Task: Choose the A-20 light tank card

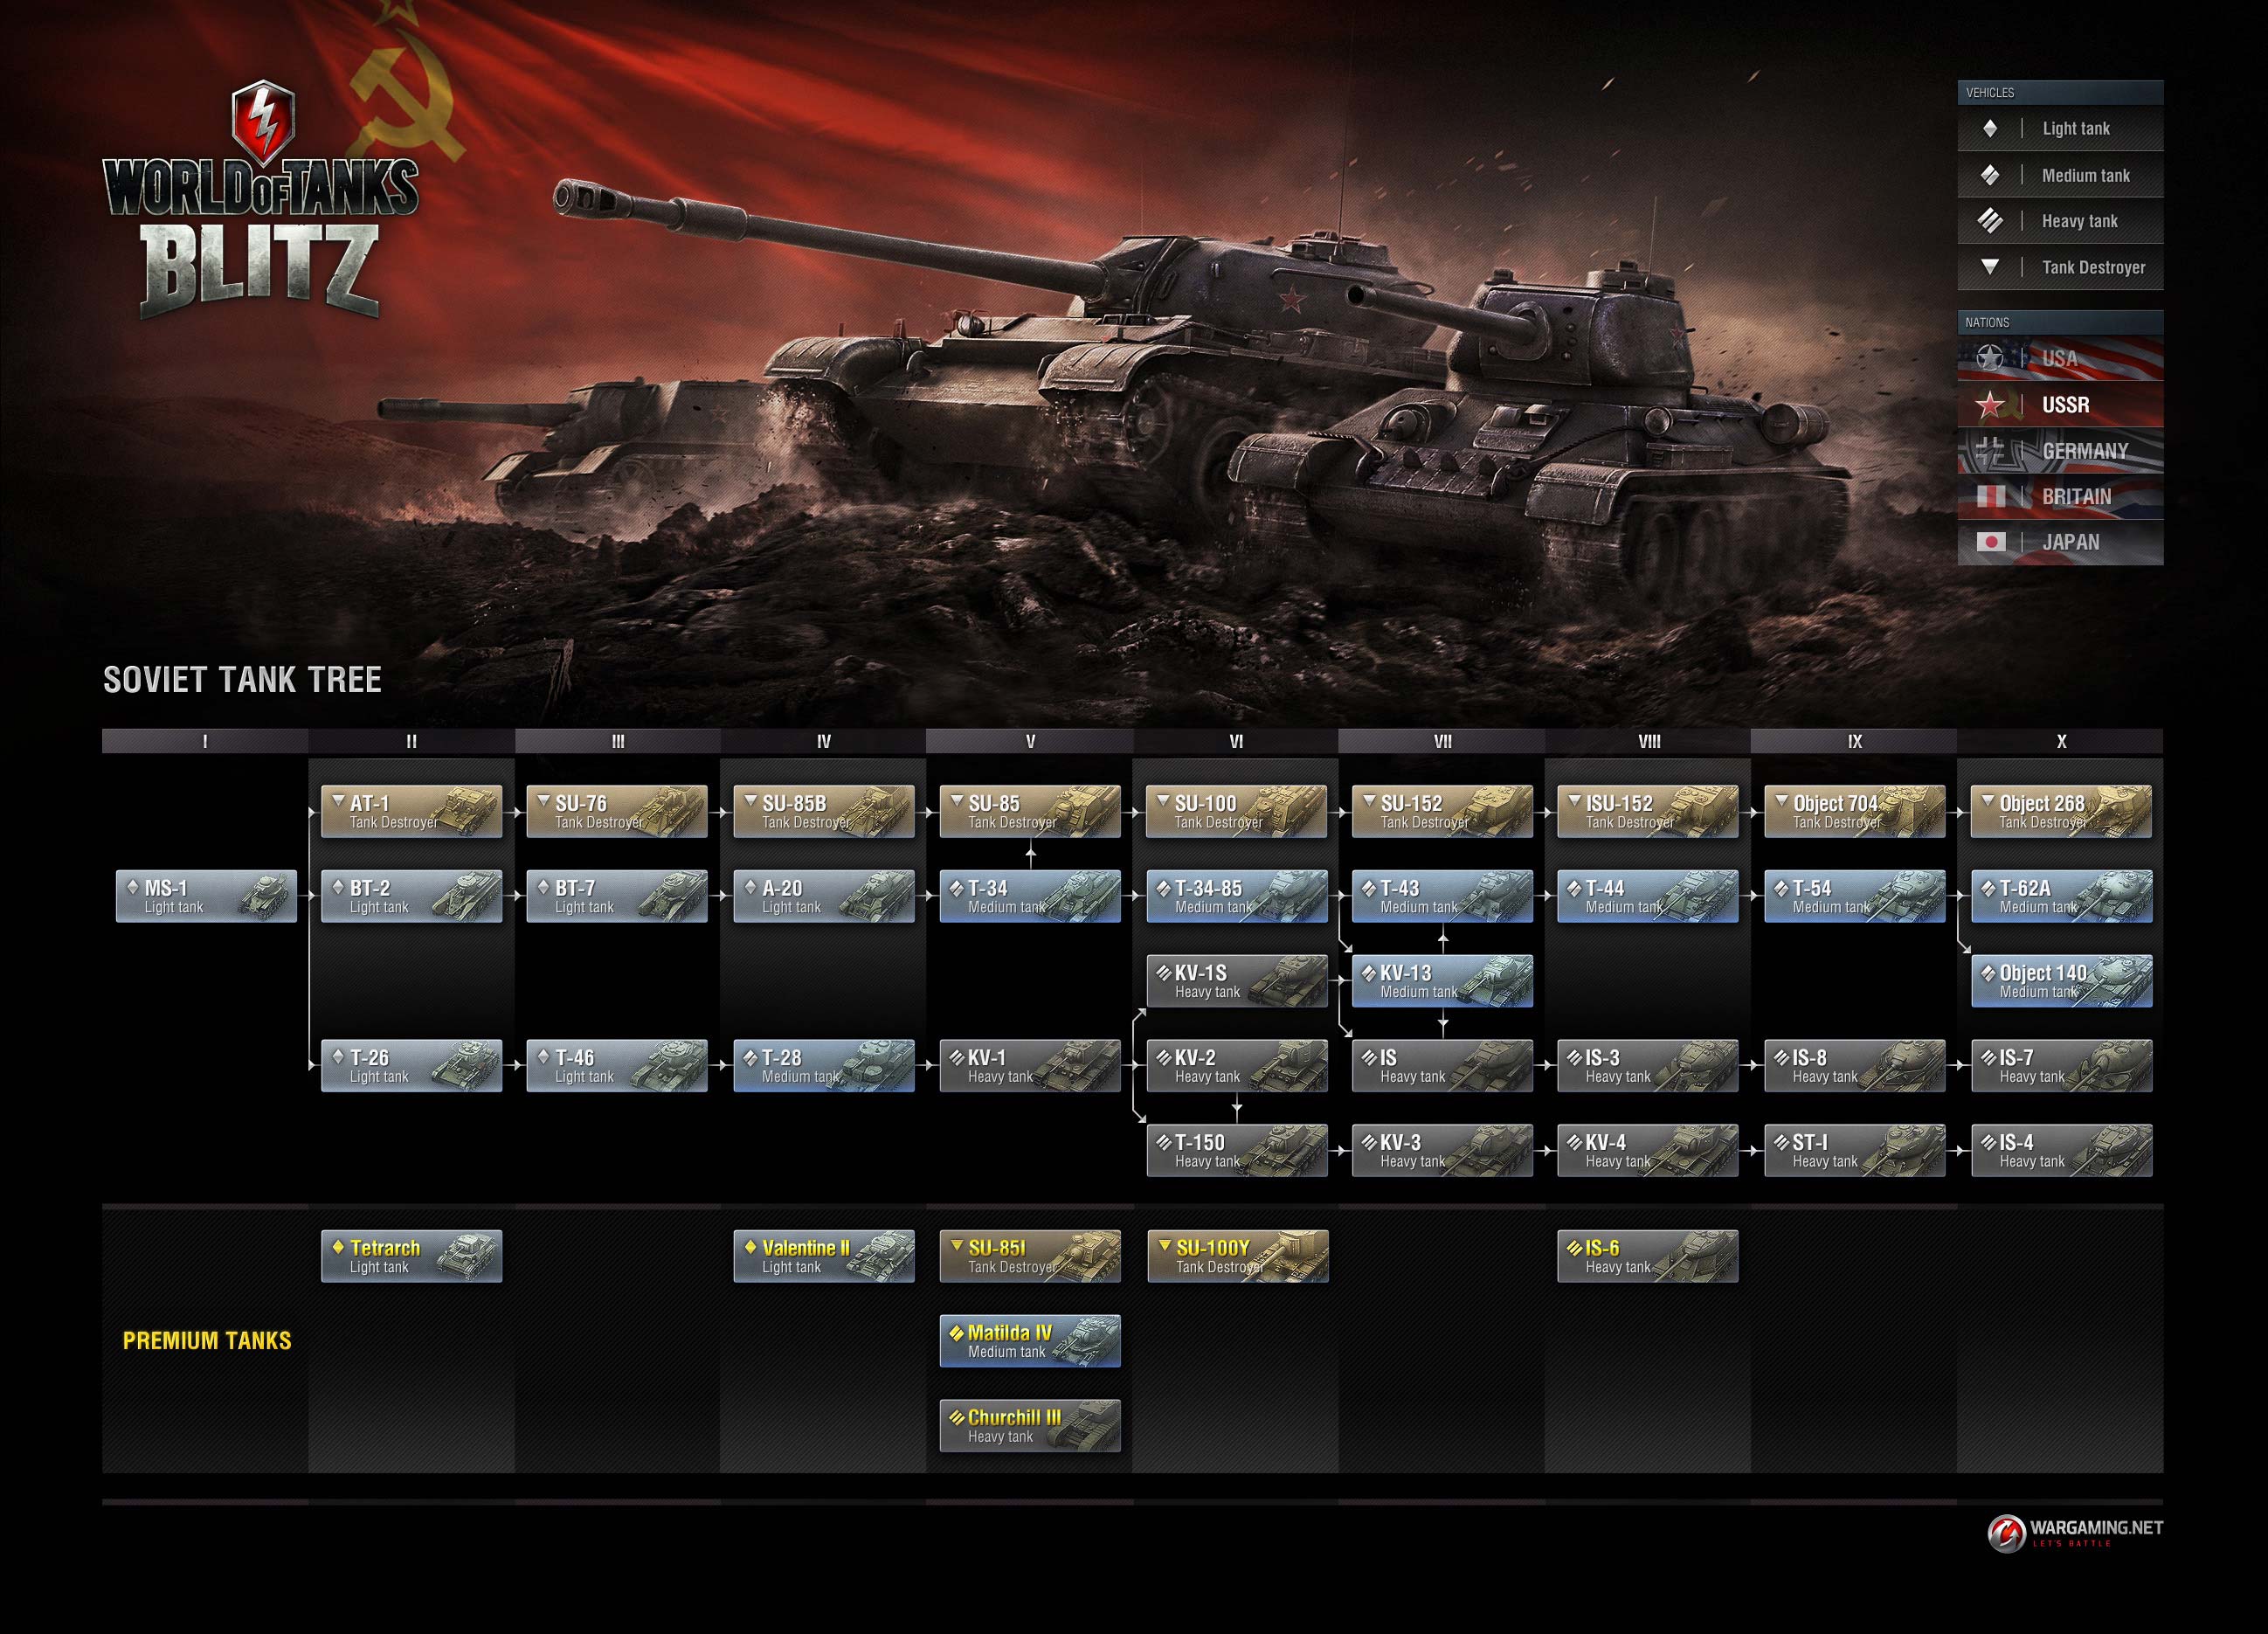Action: pos(824,896)
